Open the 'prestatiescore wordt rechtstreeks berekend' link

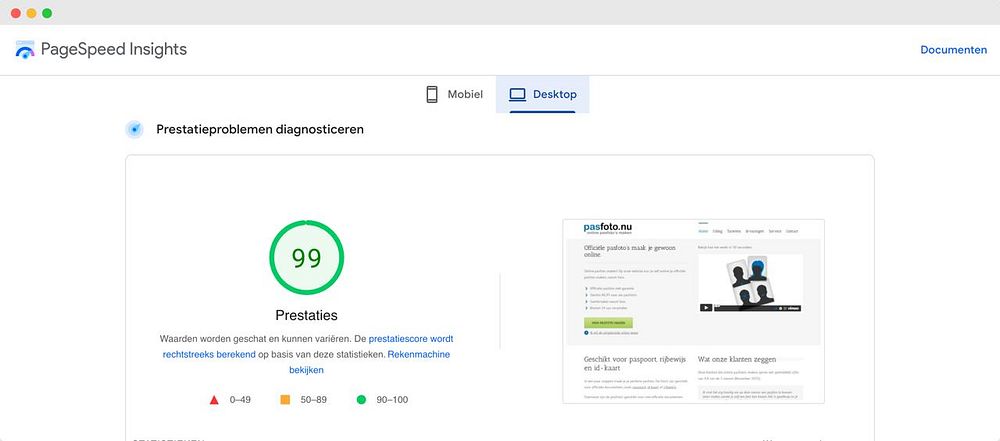coord(308,346)
